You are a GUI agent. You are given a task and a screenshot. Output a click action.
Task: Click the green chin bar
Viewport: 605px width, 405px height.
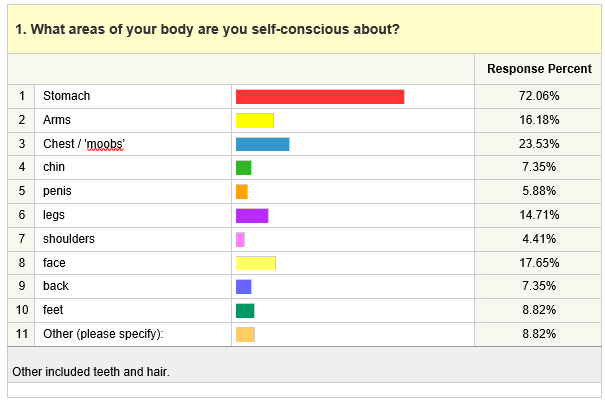[243, 168]
